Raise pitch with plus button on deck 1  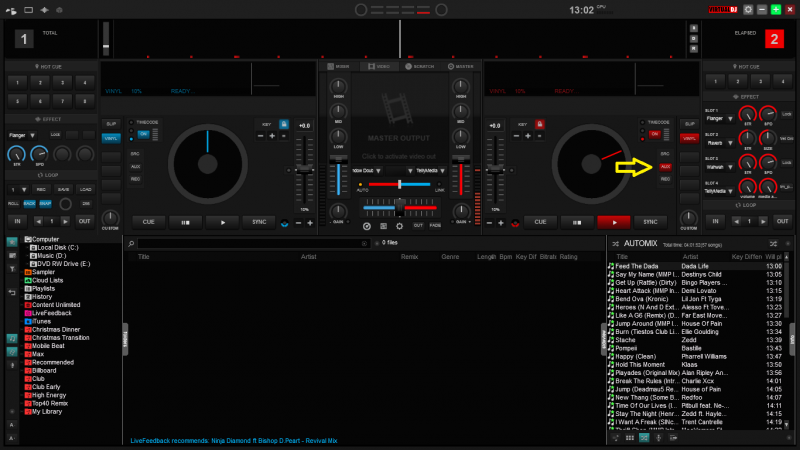pyautogui.click(x=310, y=223)
